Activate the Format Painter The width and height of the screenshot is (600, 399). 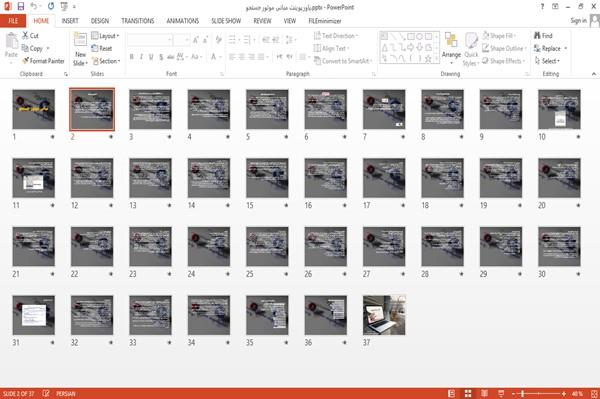click(43, 61)
